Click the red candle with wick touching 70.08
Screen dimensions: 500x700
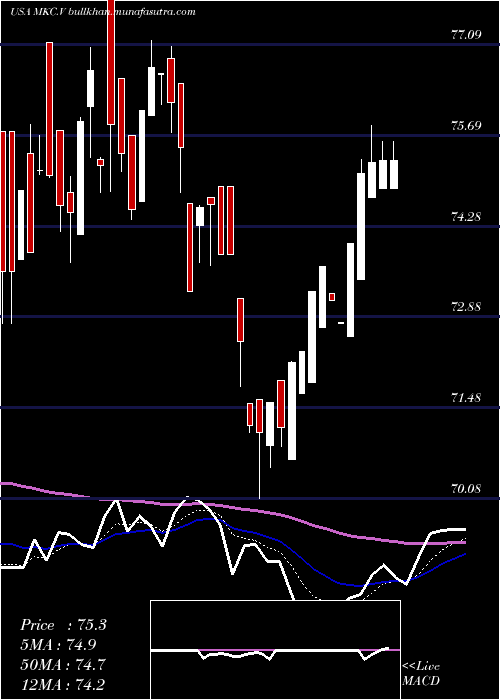click(x=259, y=416)
